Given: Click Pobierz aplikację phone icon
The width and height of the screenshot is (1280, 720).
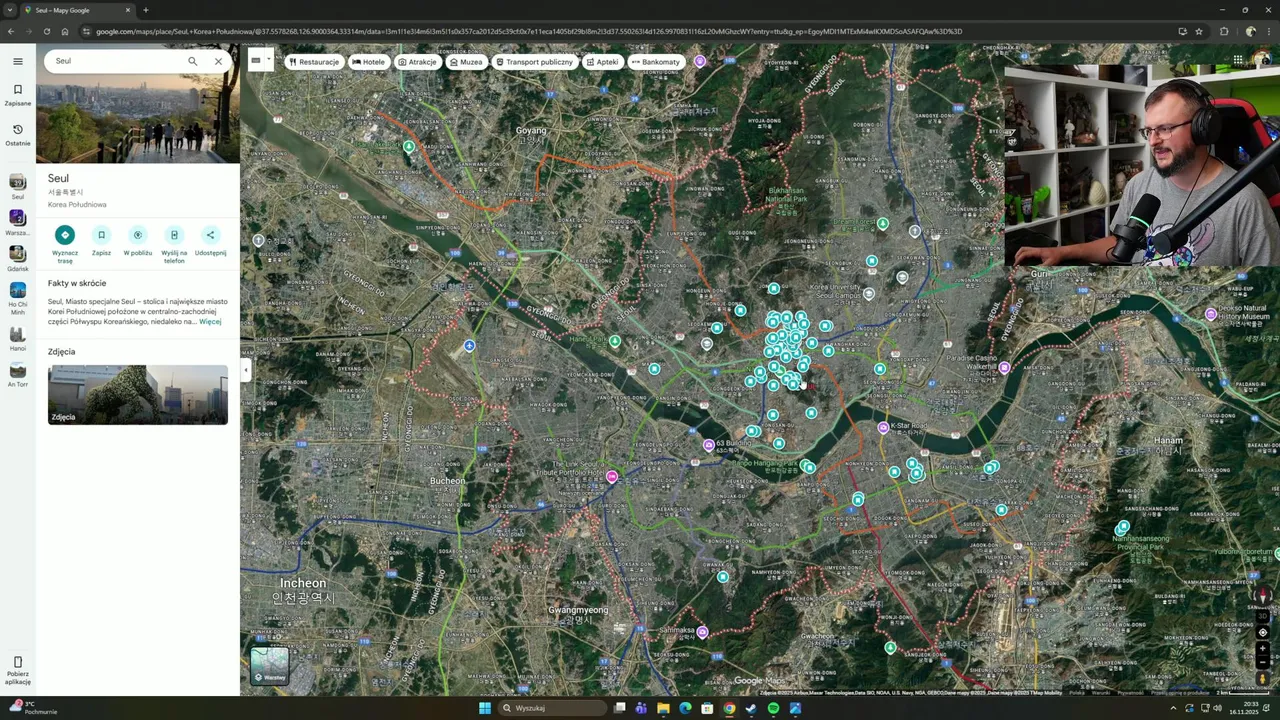Looking at the screenshot, I should [x=17, y=662].
